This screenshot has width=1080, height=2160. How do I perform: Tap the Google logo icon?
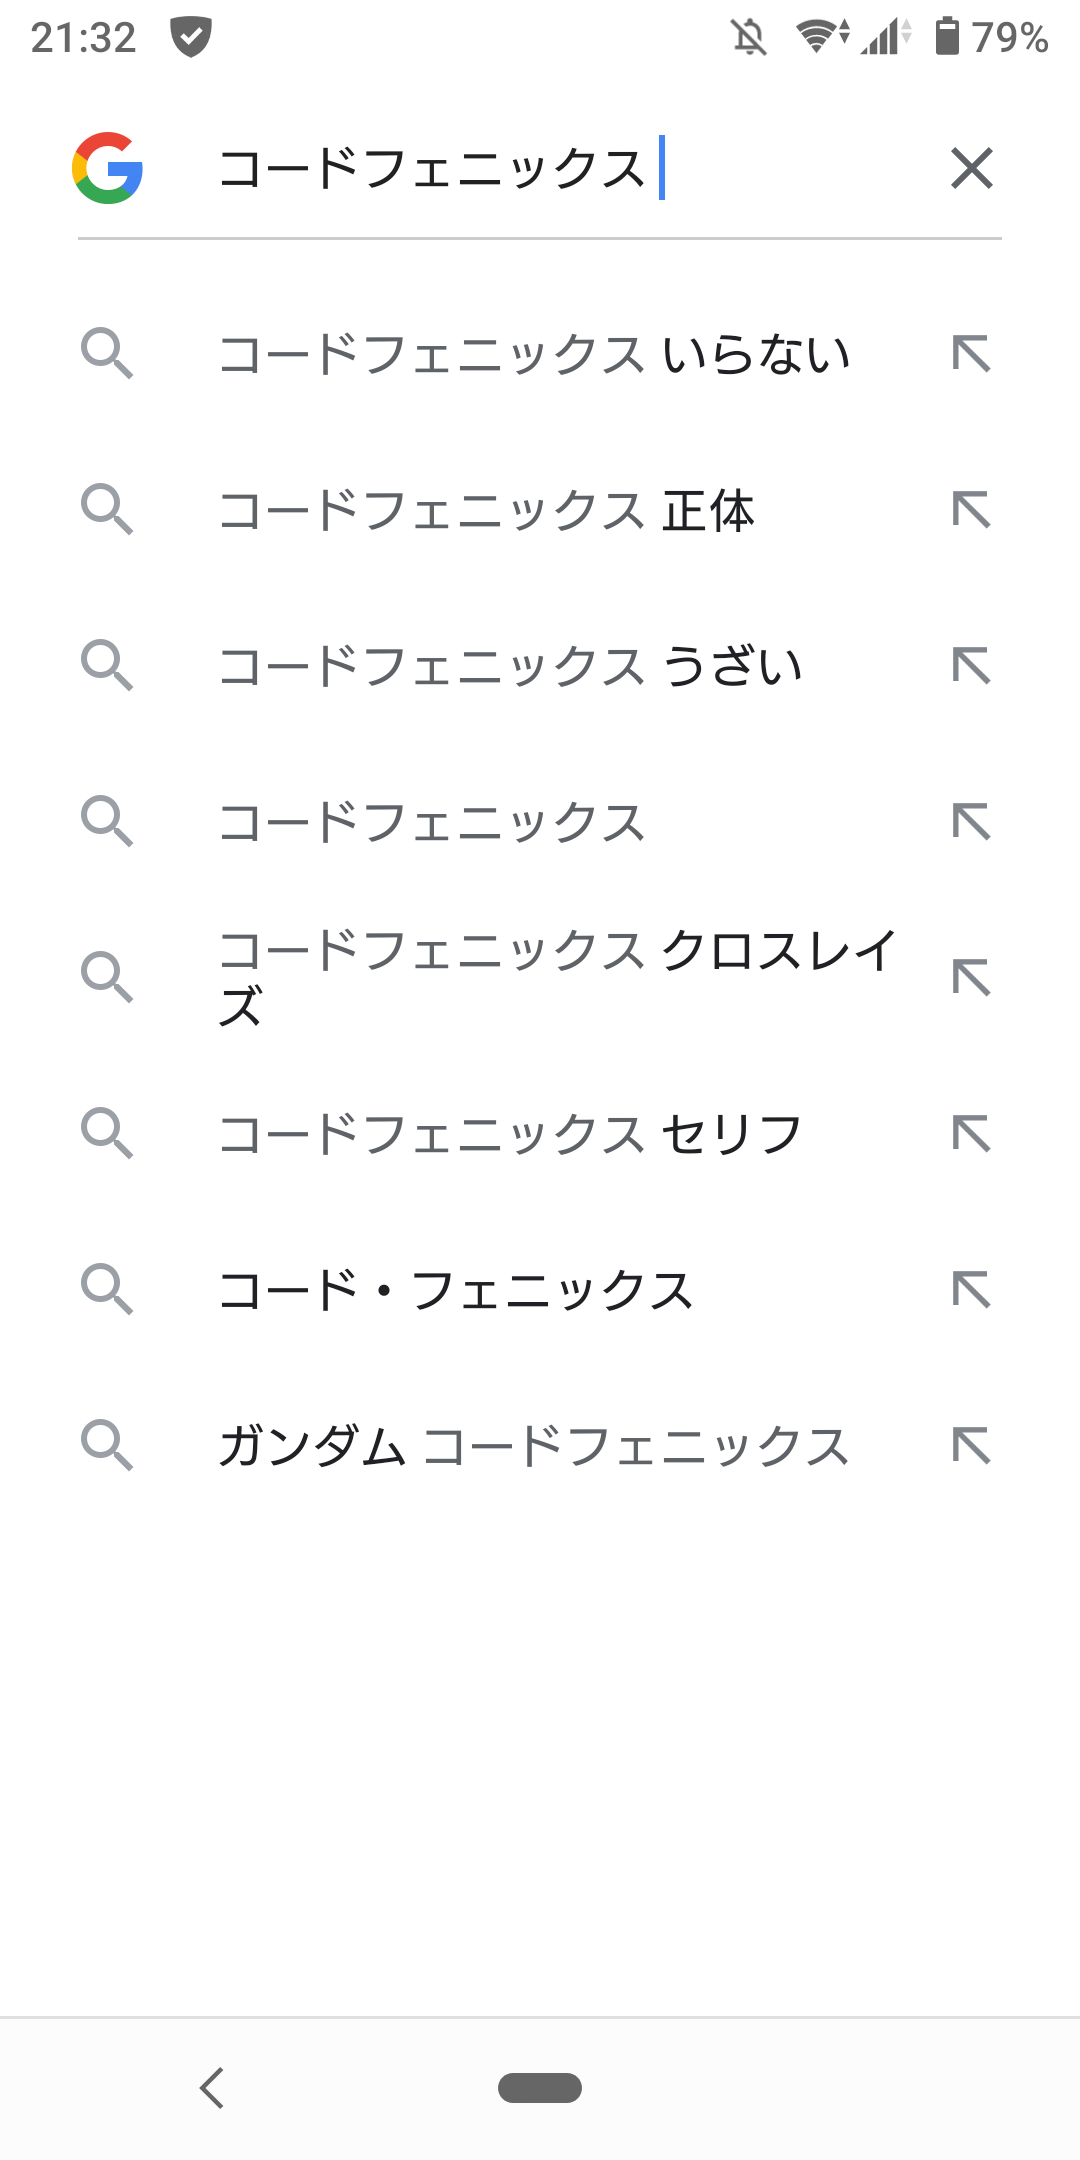click(108, 168)
